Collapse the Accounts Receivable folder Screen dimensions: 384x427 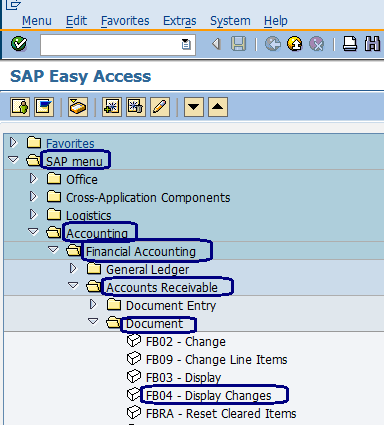point(73,285)
